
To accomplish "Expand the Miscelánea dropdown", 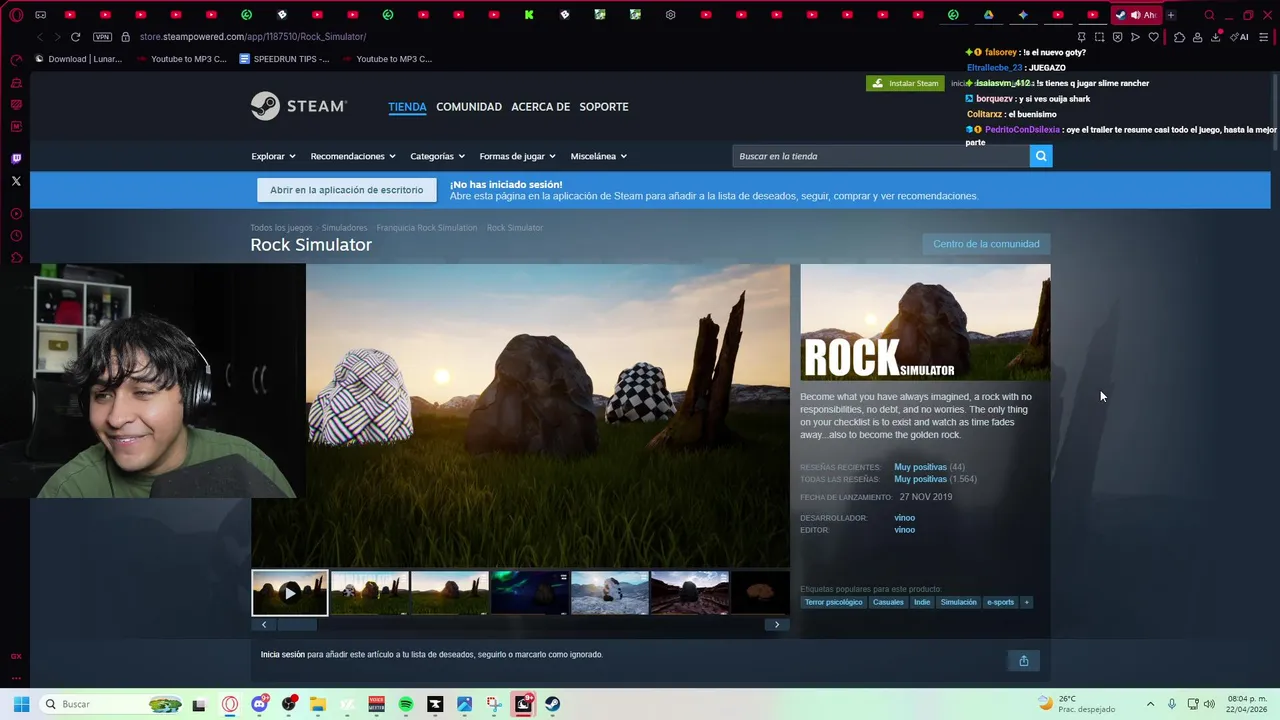I will tap(598, 156).
